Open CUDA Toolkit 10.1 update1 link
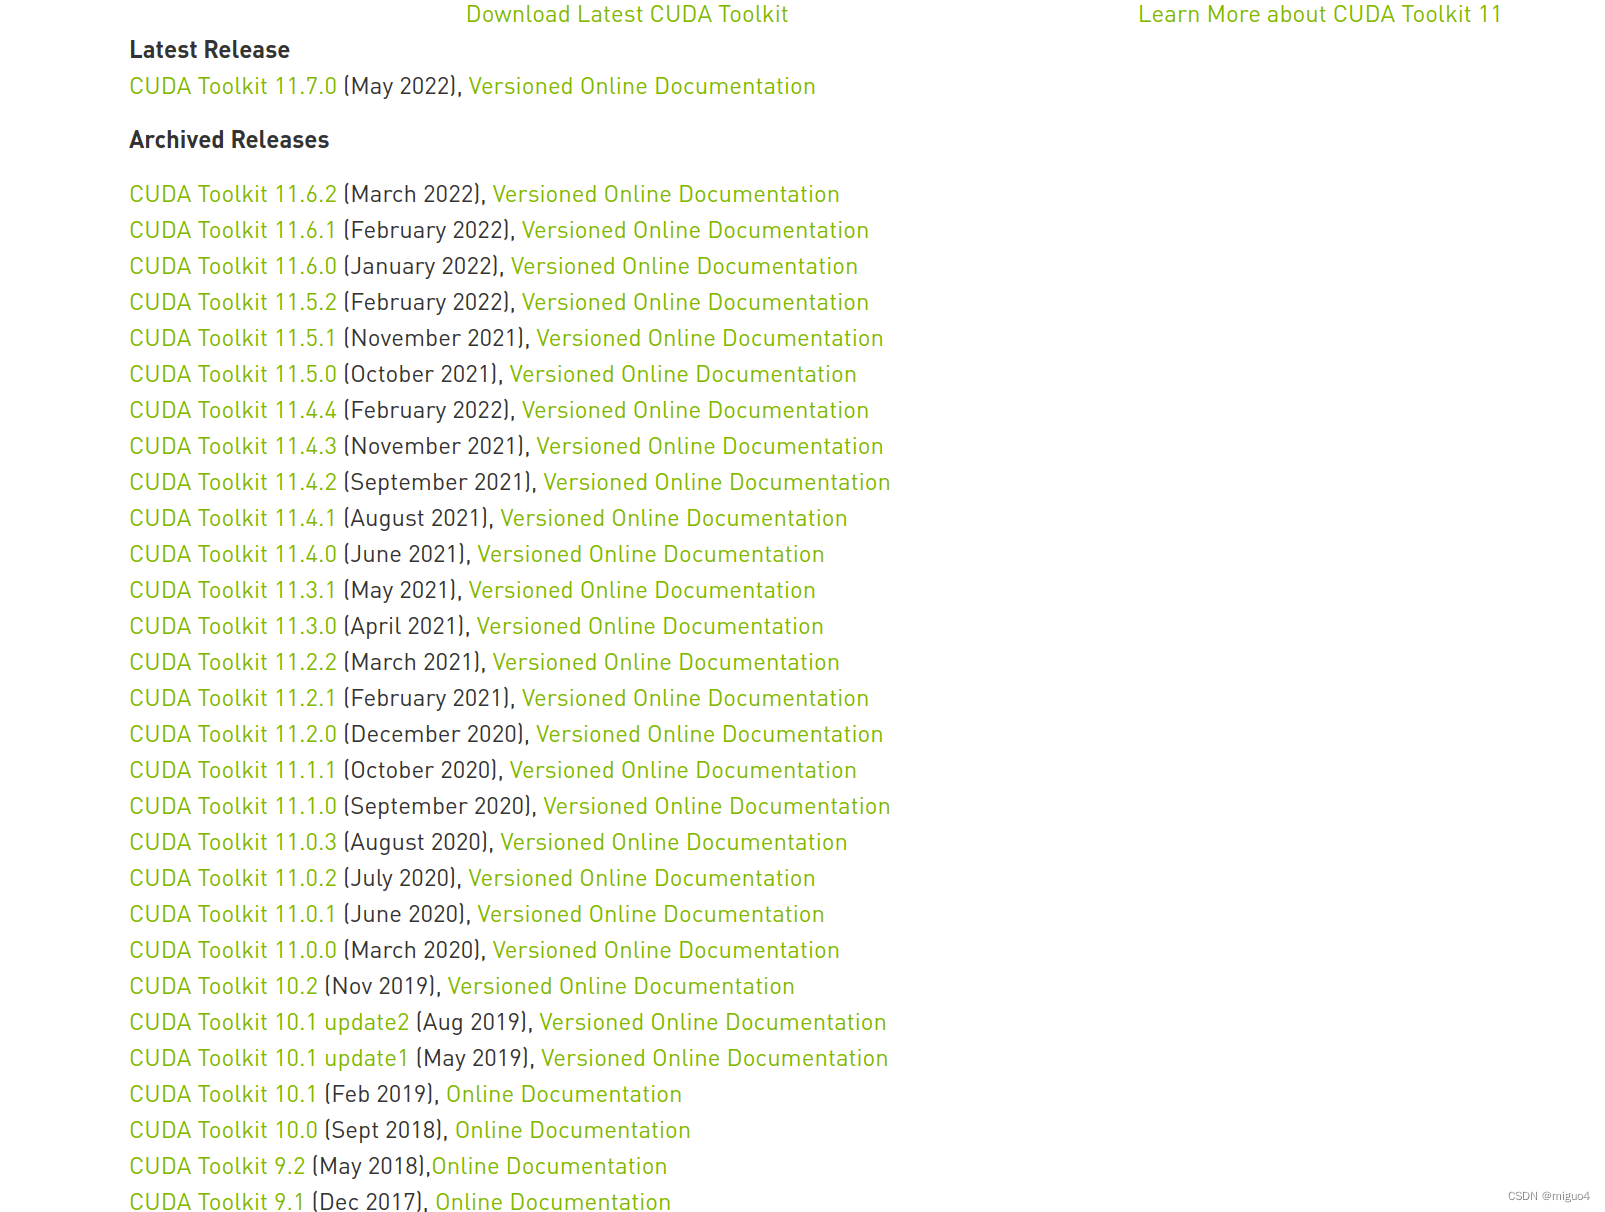The width and height of the screenshot is (1605, 1212). click(x=269, y=1058)
